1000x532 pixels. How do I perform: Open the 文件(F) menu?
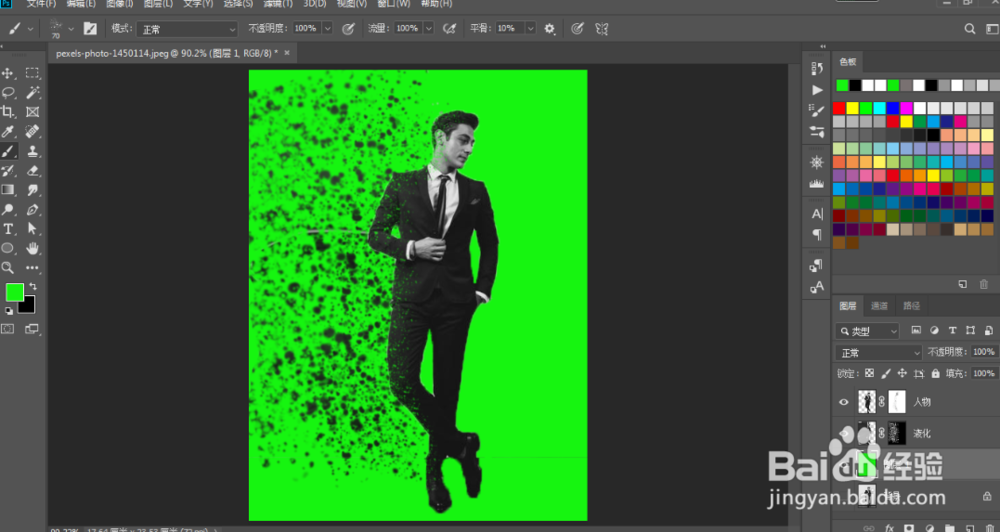(x=42, y=4)
